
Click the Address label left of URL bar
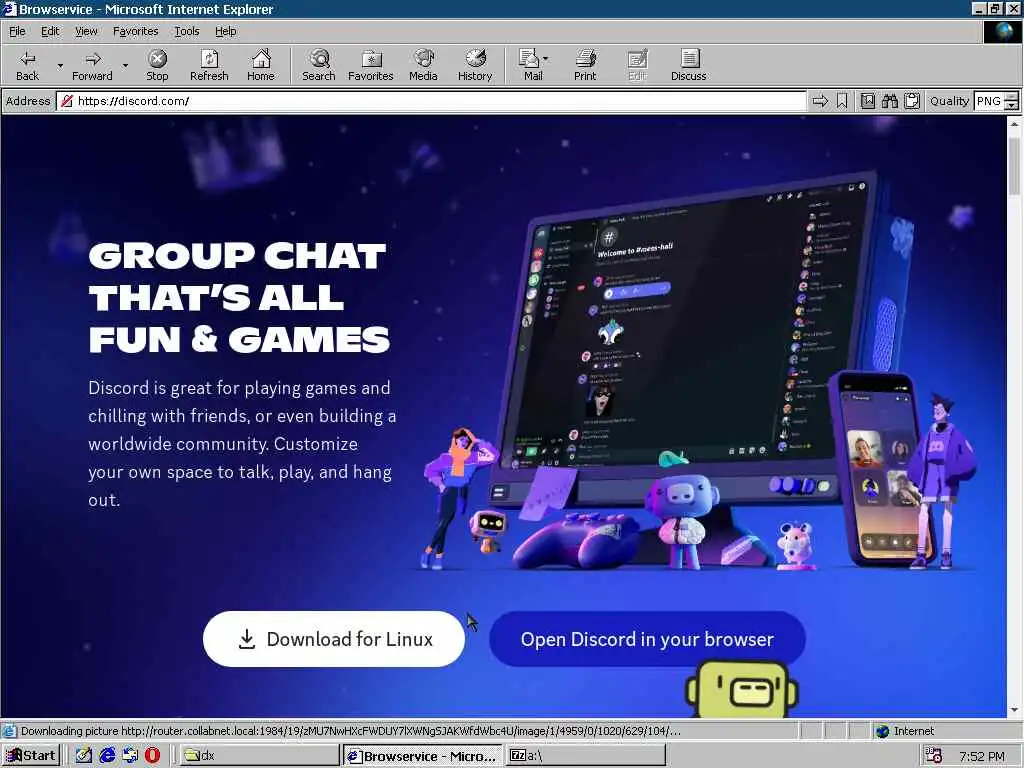tap(27, 101)
